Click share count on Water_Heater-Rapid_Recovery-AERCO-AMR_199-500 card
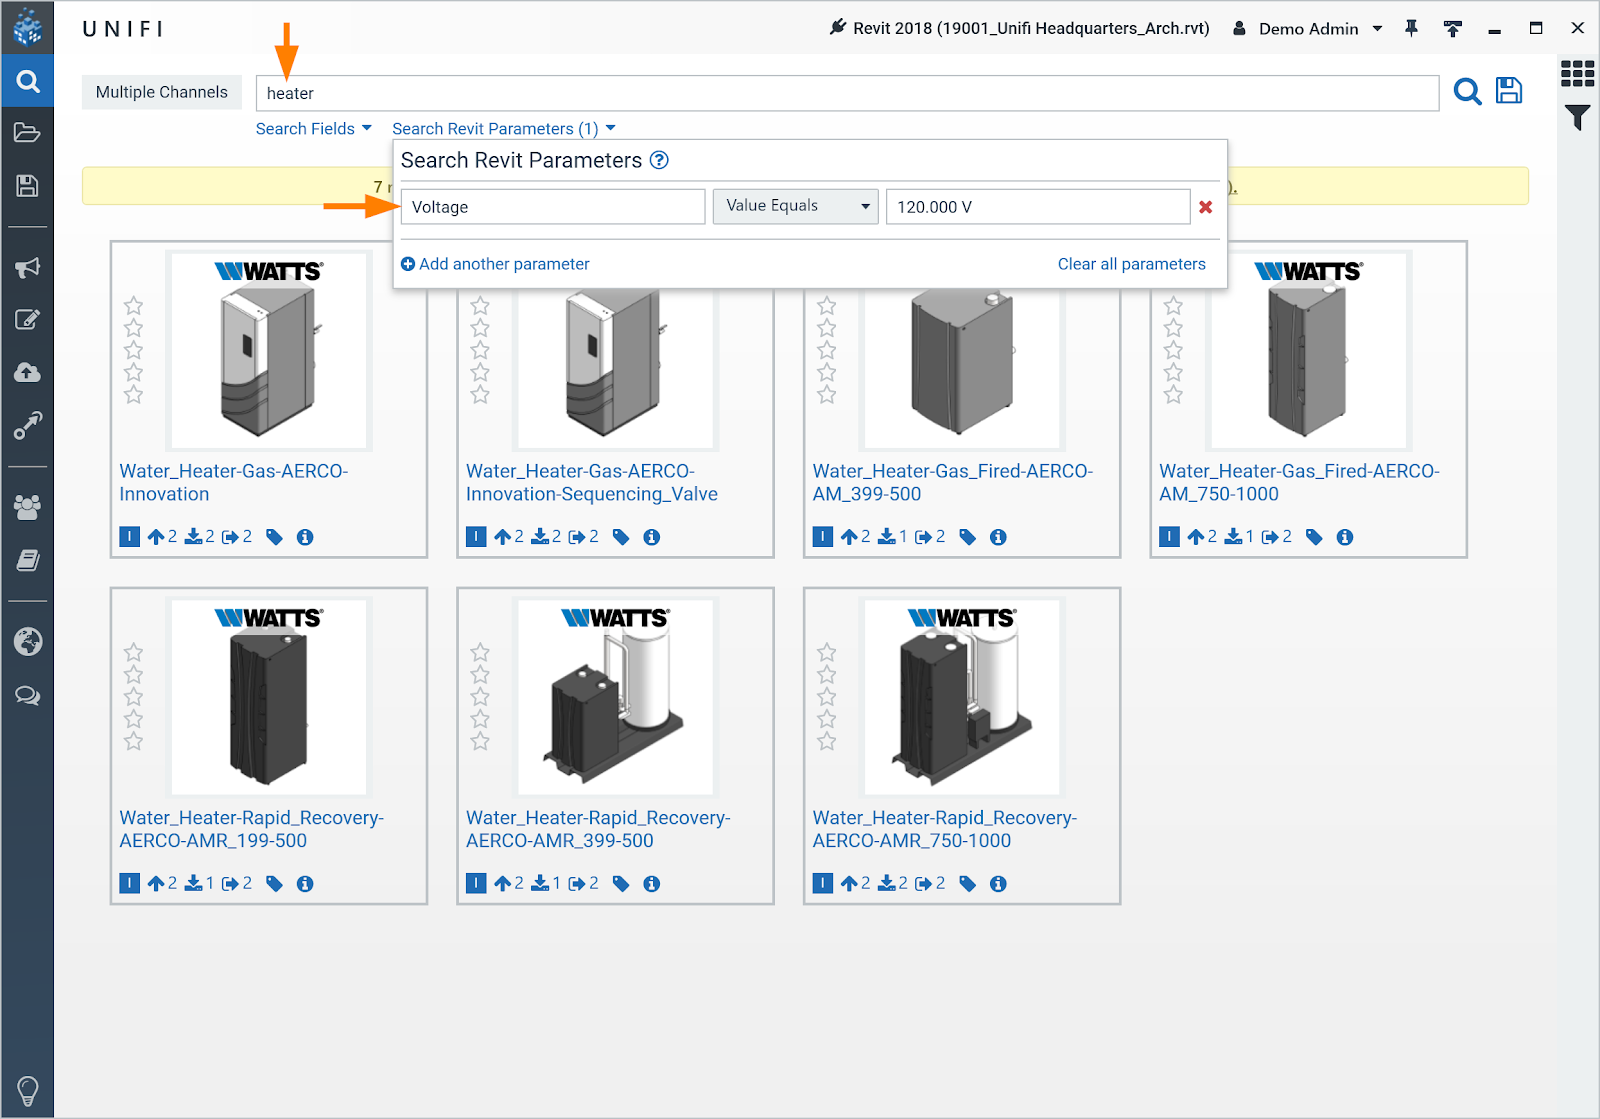This screenshot has width=1600, height=1119. 237,884
